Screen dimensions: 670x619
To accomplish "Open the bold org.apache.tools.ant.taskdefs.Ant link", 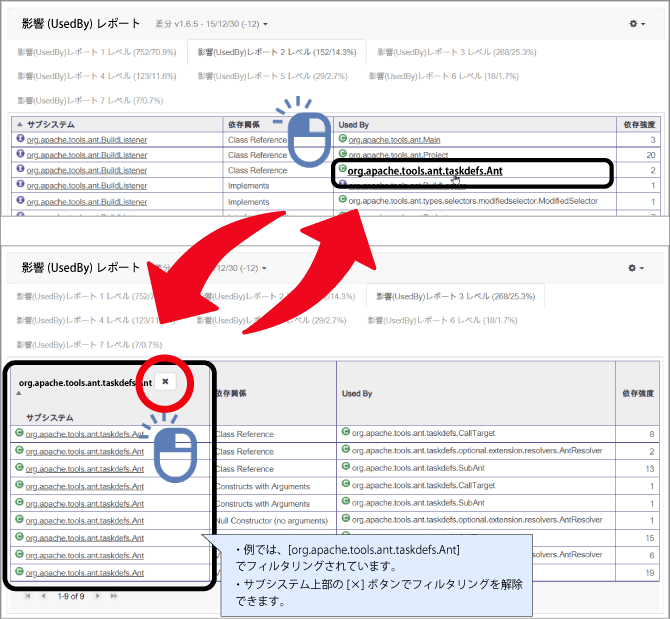I will [x=425, y=171].
